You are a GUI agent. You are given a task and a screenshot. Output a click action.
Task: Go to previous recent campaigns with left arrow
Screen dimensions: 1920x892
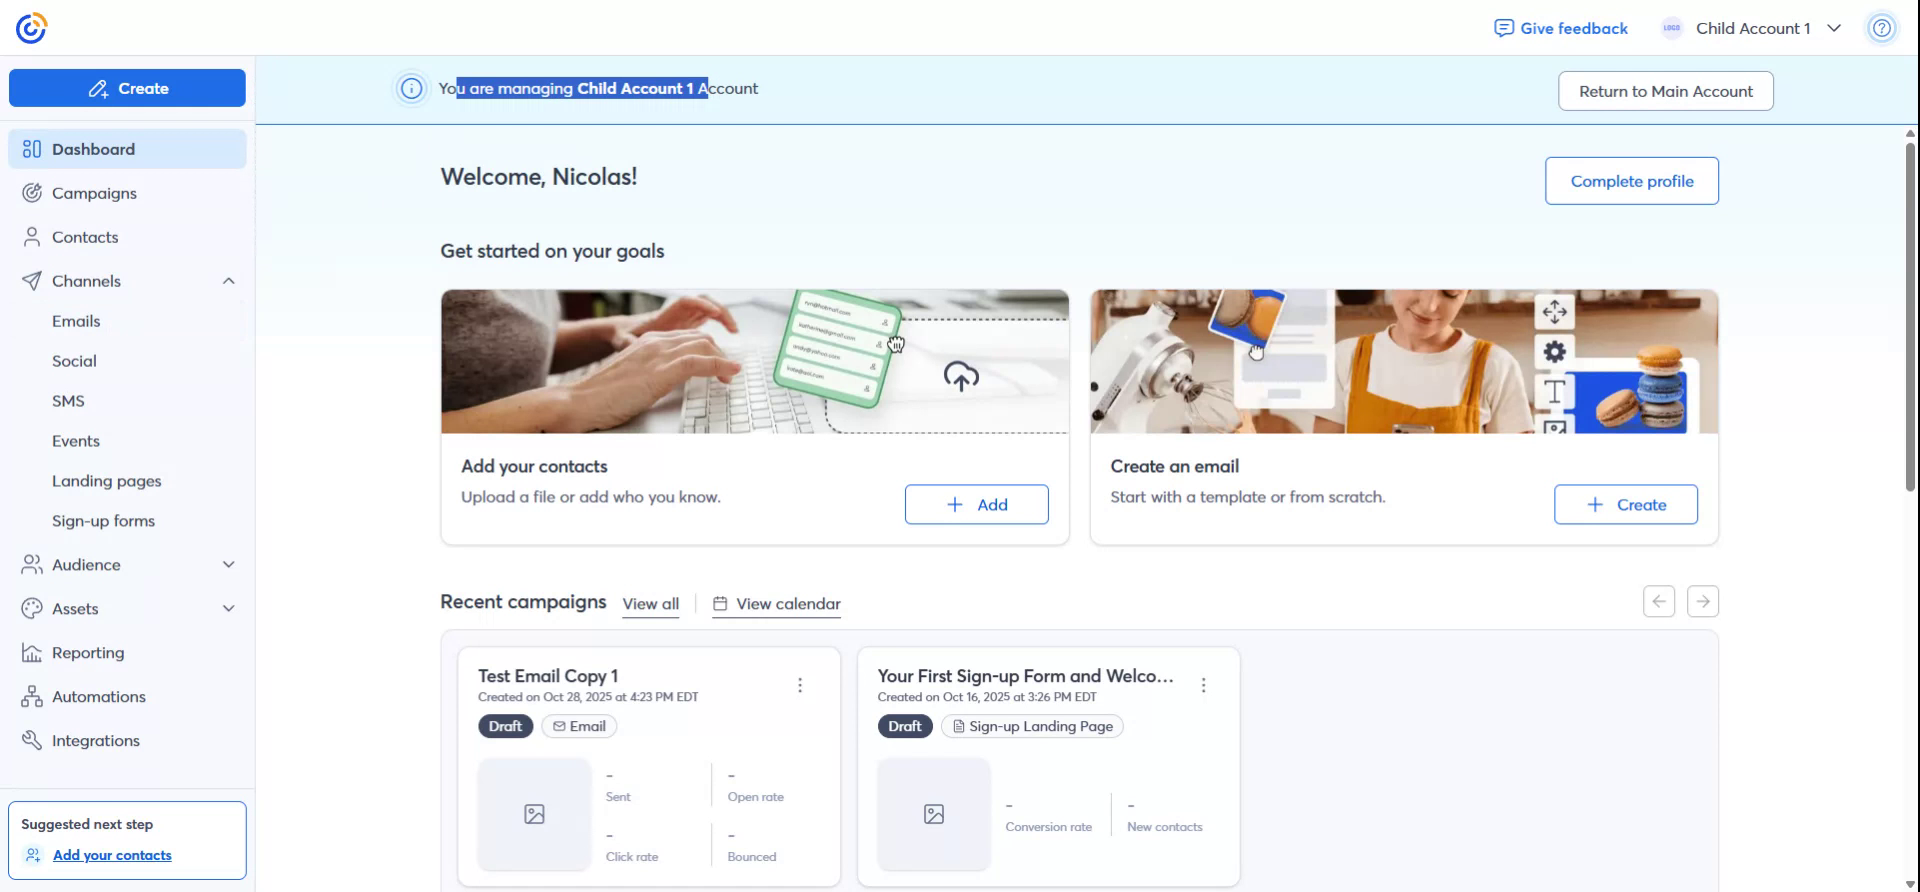click(x=1659, y=601)
